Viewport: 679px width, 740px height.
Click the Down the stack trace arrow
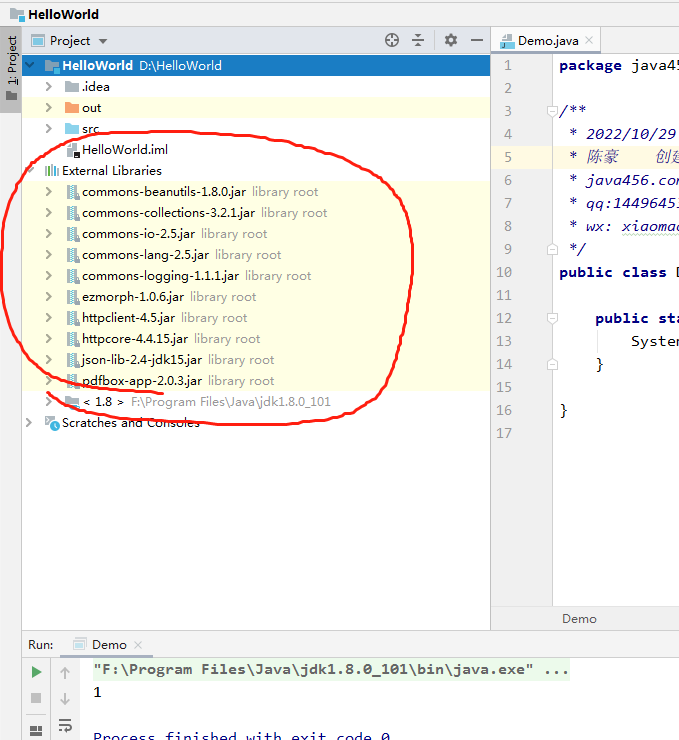pos(65,698)
